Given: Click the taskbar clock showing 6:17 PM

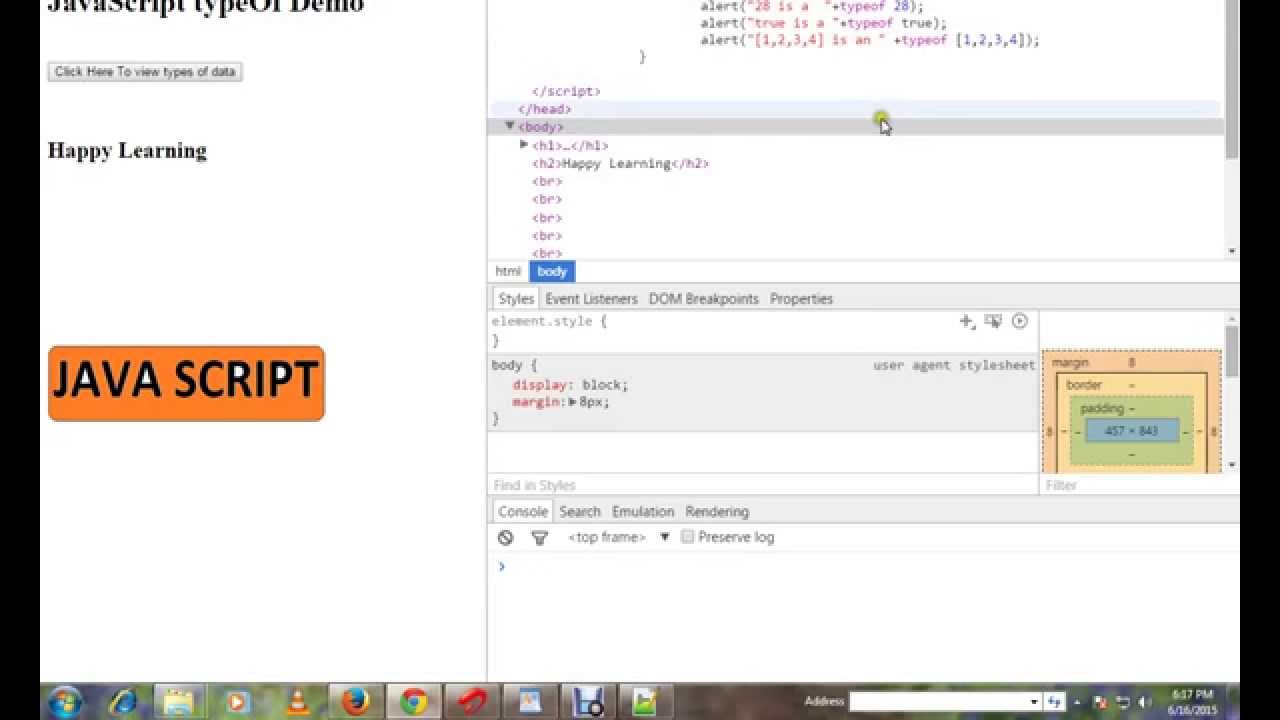Looking at the screenshot, I should point(1190,701).
